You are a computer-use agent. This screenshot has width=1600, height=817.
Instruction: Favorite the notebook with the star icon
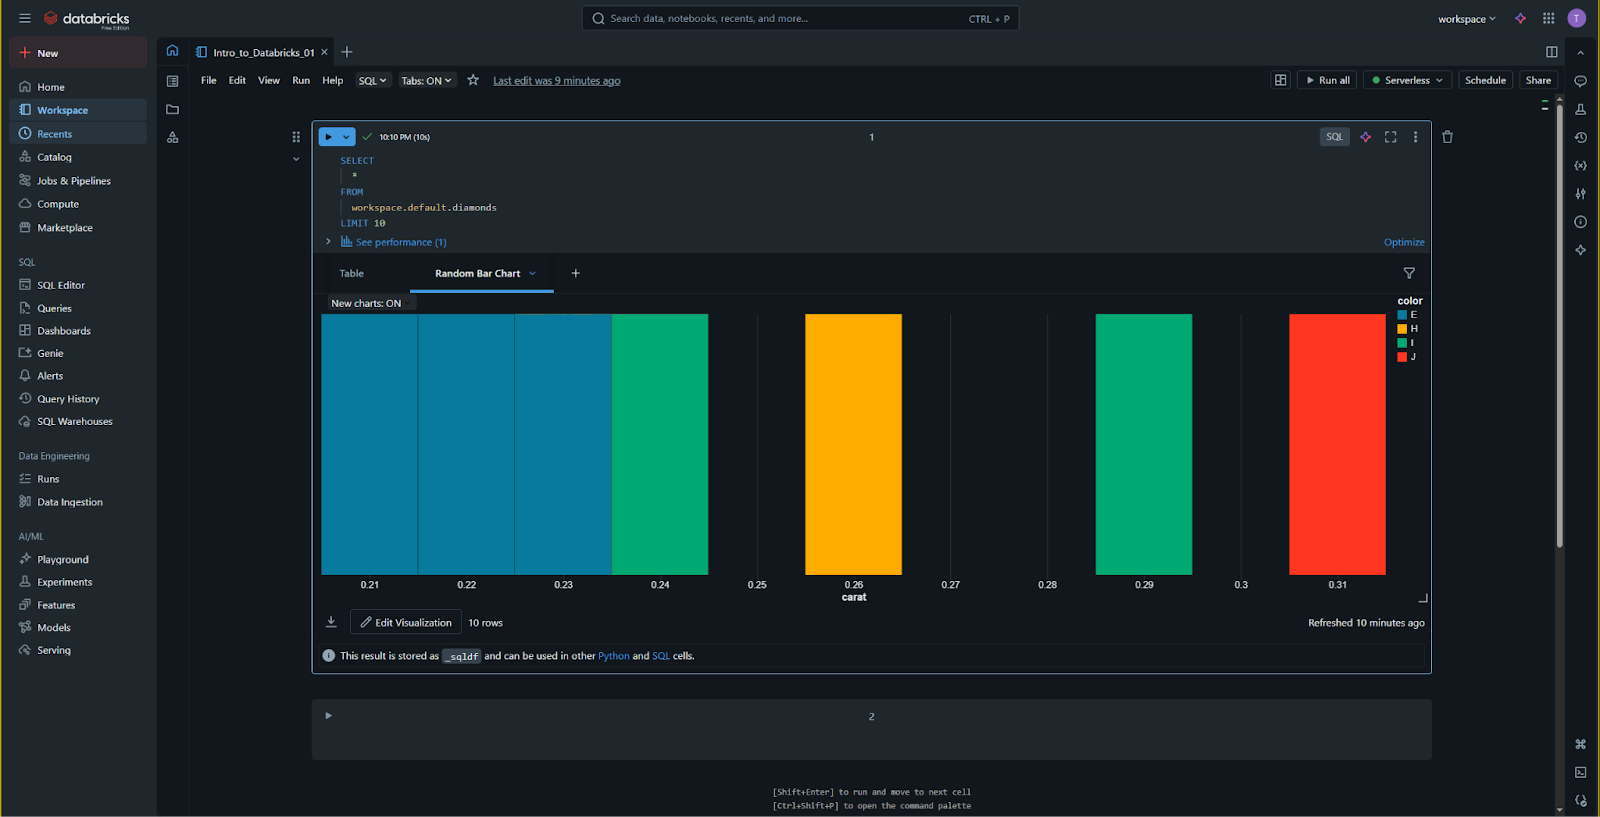[x=473, y=80]
